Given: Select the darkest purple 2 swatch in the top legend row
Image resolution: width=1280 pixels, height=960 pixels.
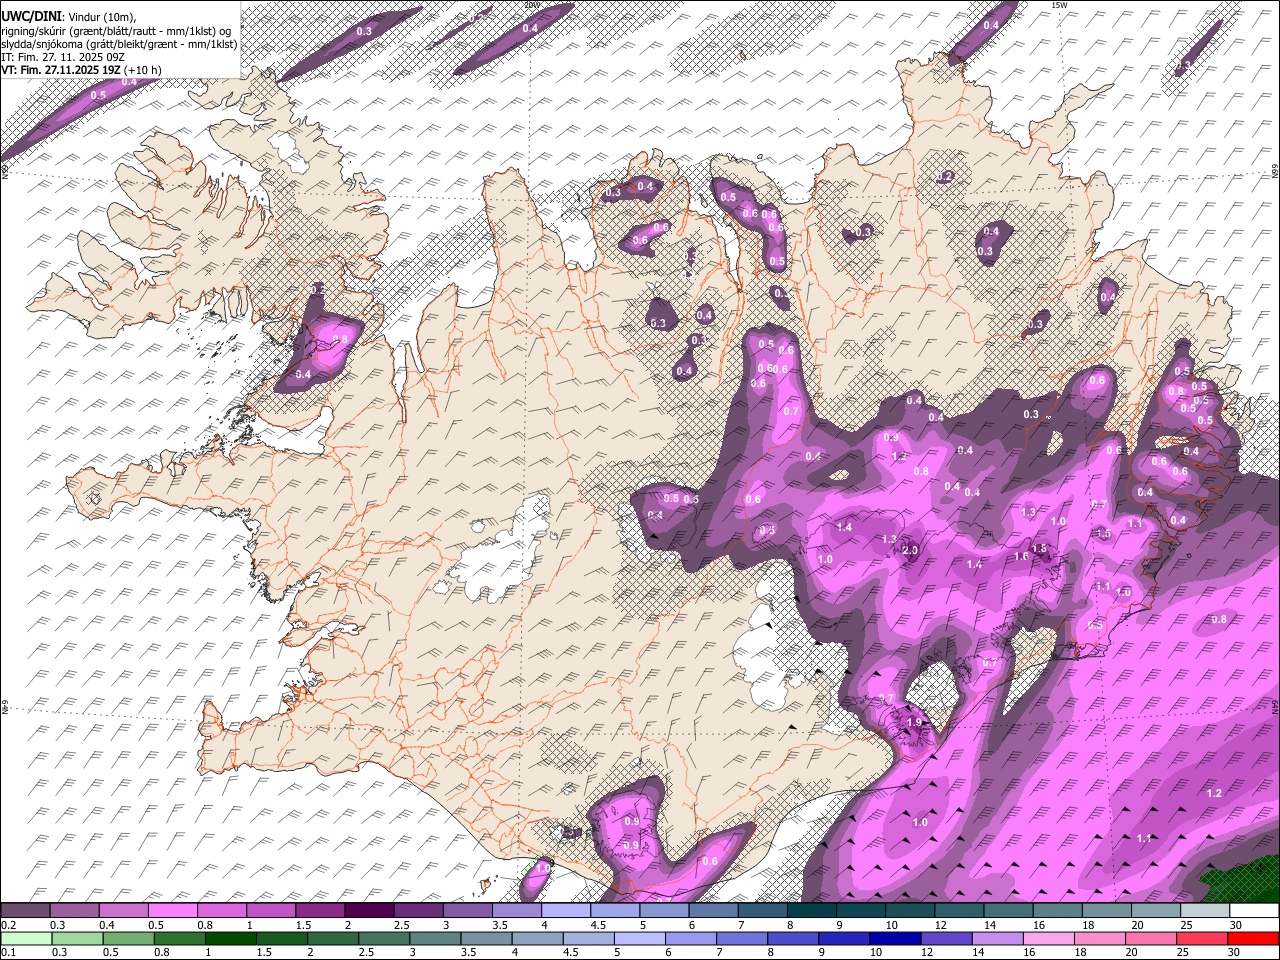Looking at the screenshot, I should (x=369, y=911).
